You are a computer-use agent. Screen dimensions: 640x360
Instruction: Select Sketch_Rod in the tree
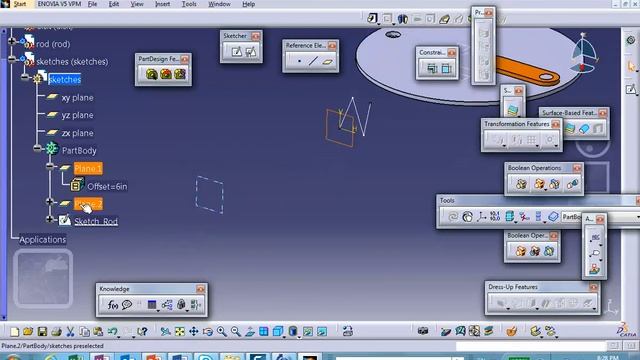point(96,221)
